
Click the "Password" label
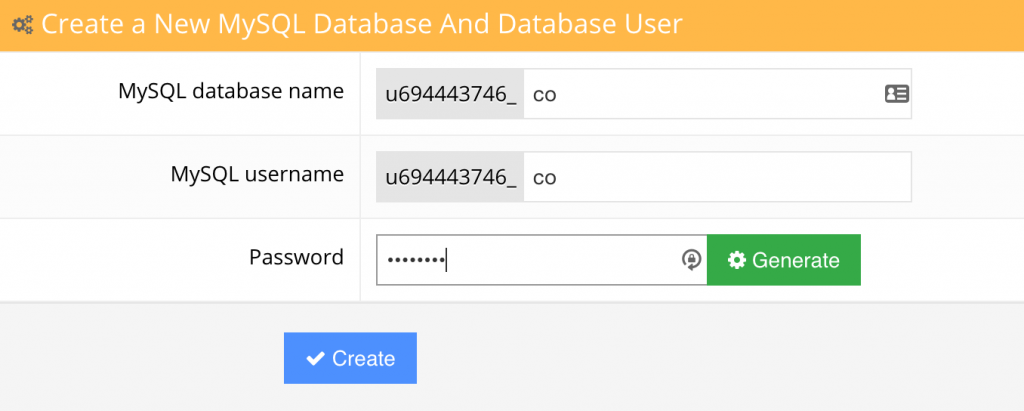(x=296, y=257)
